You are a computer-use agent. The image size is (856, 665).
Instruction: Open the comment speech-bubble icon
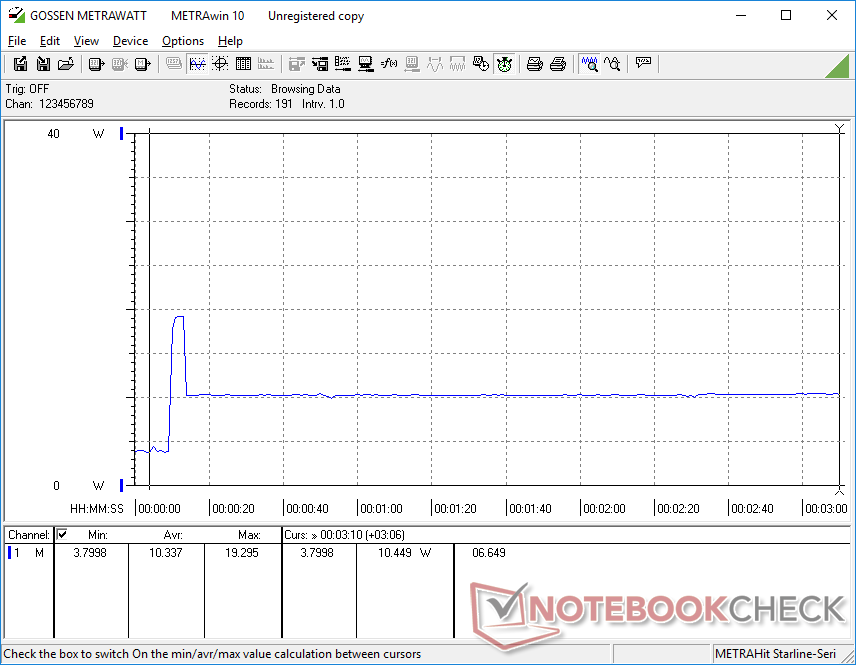point(643,63)
